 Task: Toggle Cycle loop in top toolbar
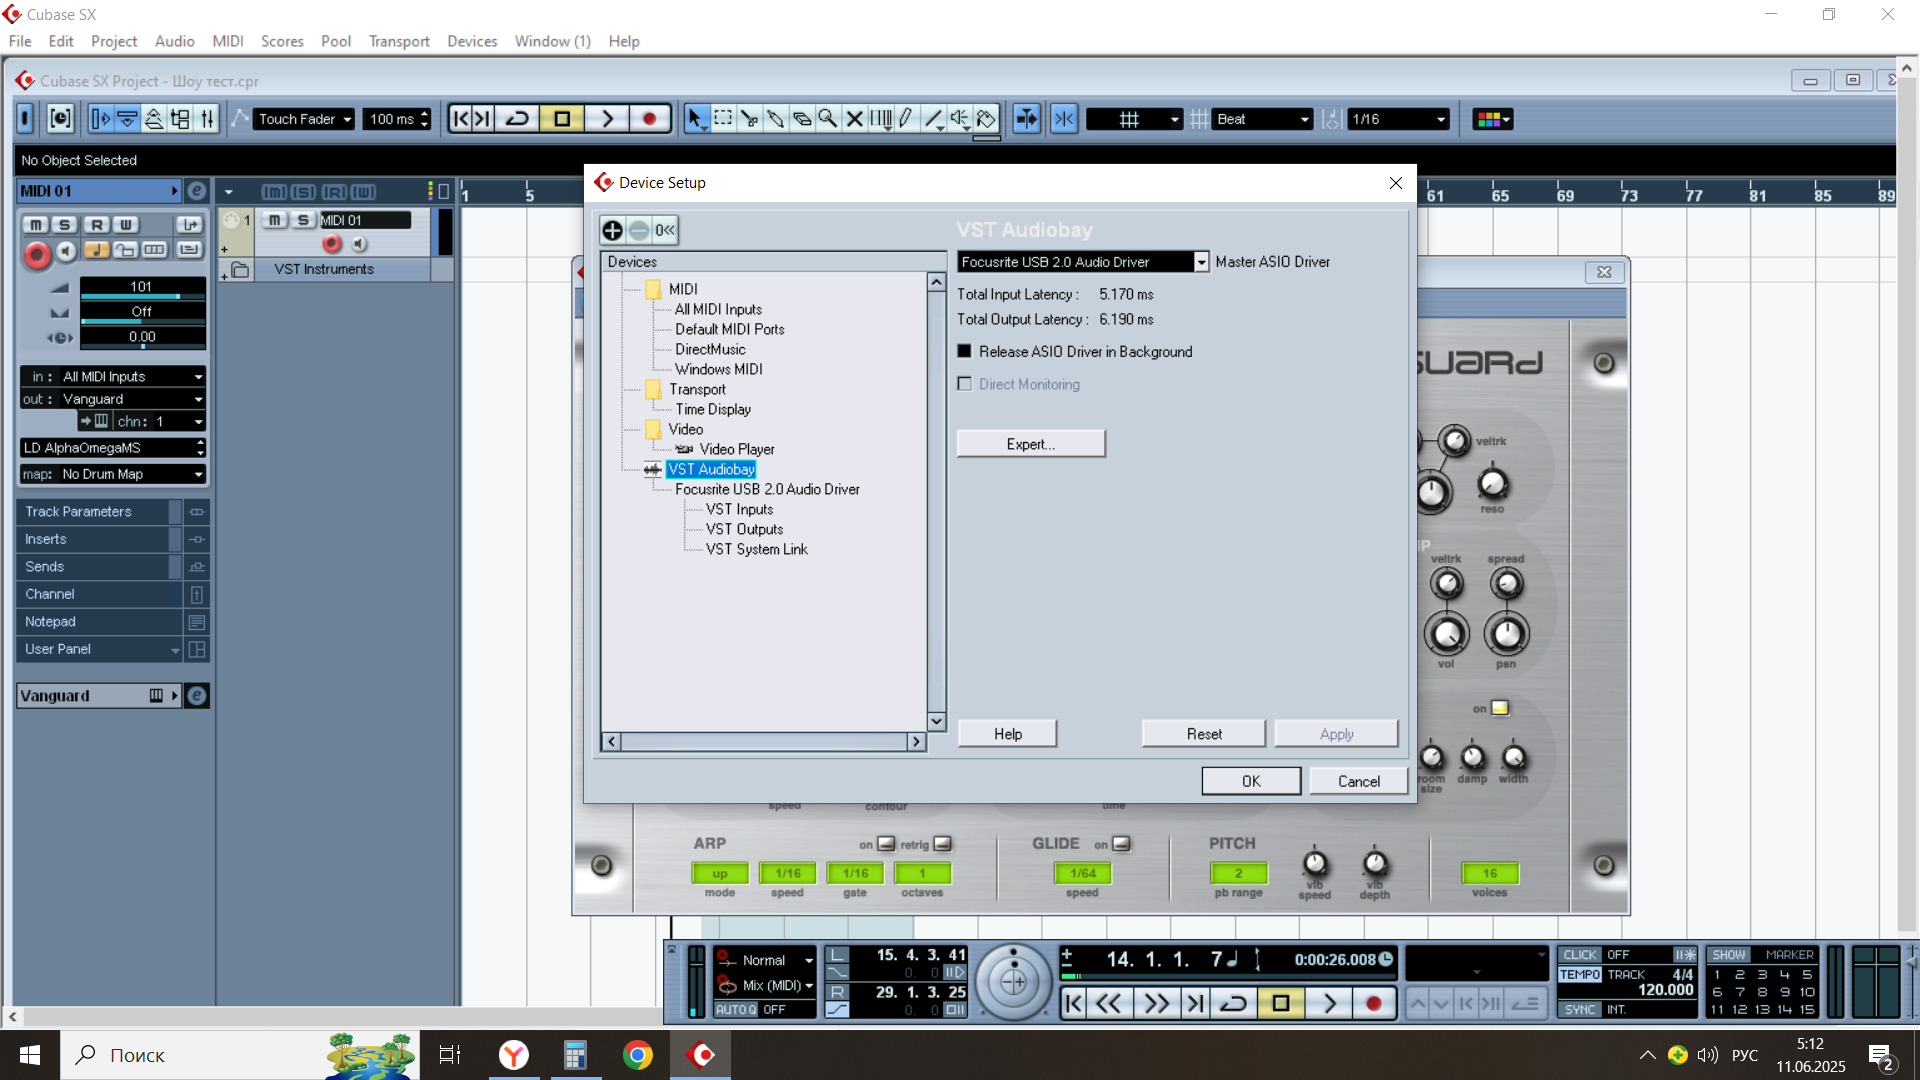pyautogui.click(x=517, y=119)
